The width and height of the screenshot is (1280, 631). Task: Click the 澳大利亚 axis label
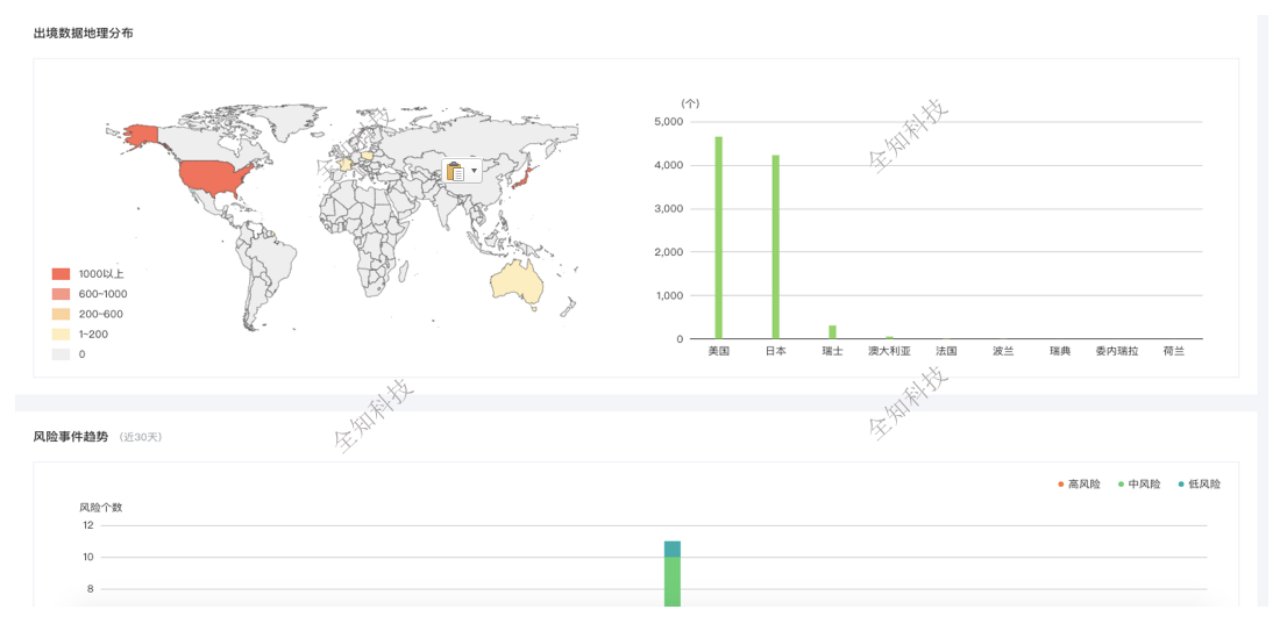coord(889,352)
